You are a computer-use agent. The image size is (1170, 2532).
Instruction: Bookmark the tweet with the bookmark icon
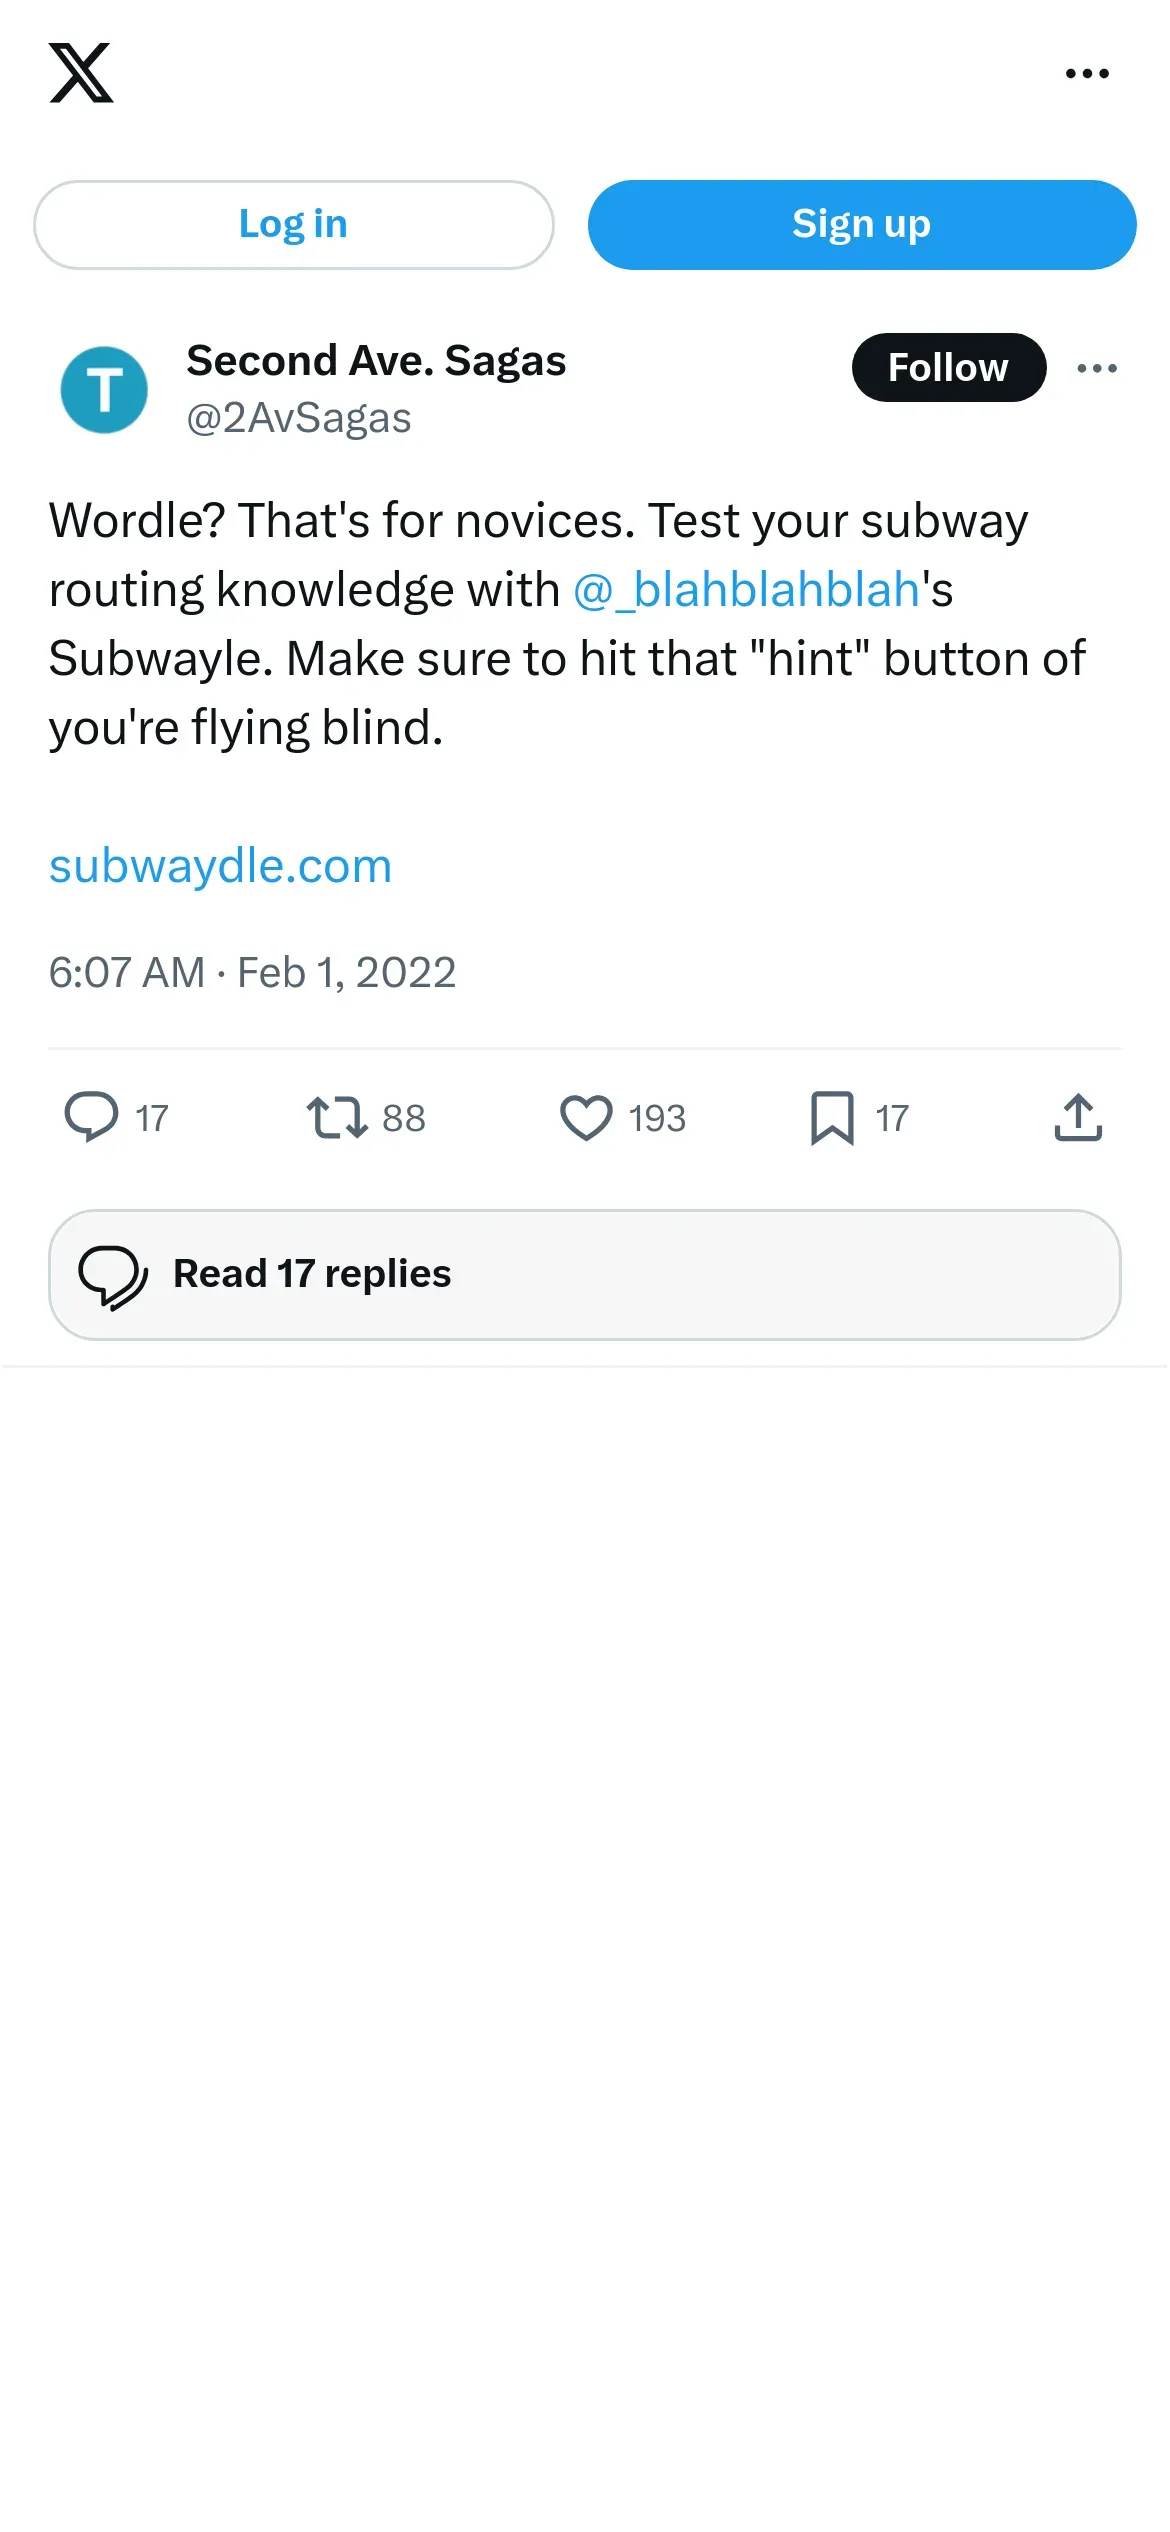pos(832,1117)
